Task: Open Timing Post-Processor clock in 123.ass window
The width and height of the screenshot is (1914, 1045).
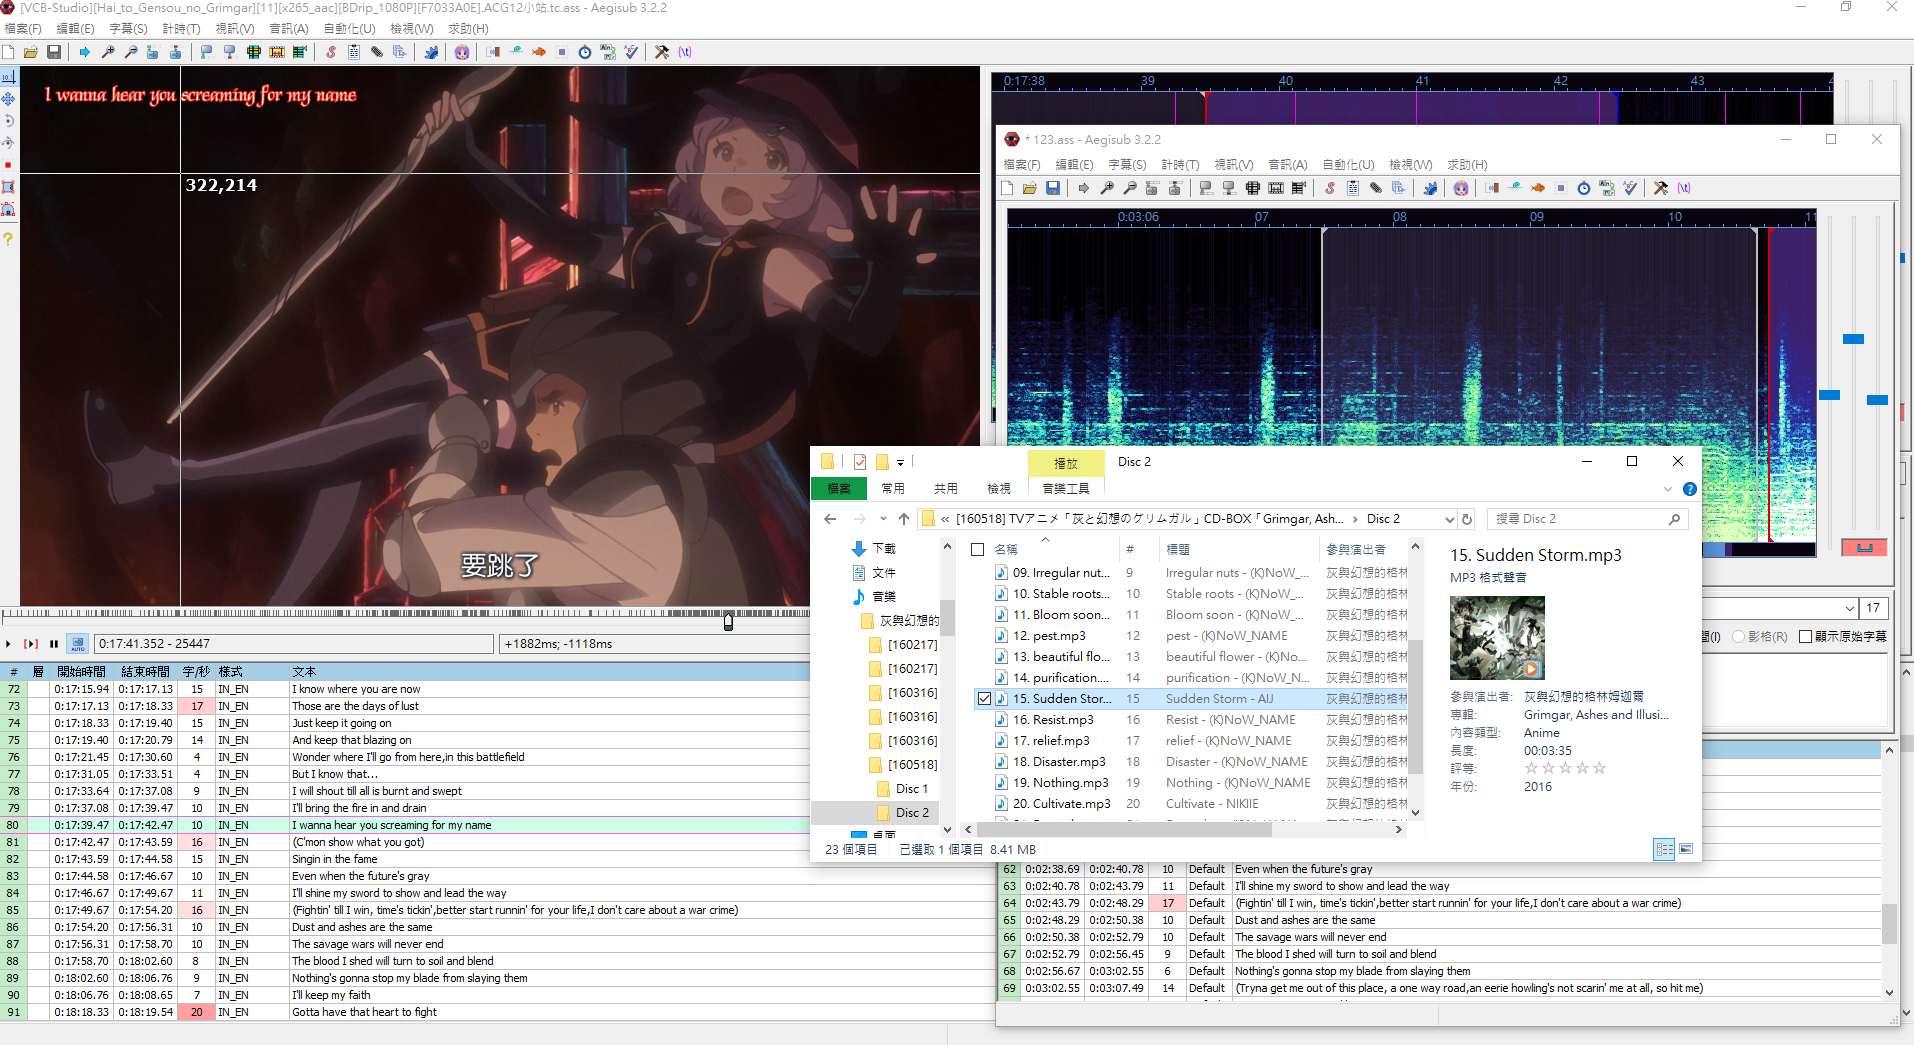Action: pos(1584,188)
